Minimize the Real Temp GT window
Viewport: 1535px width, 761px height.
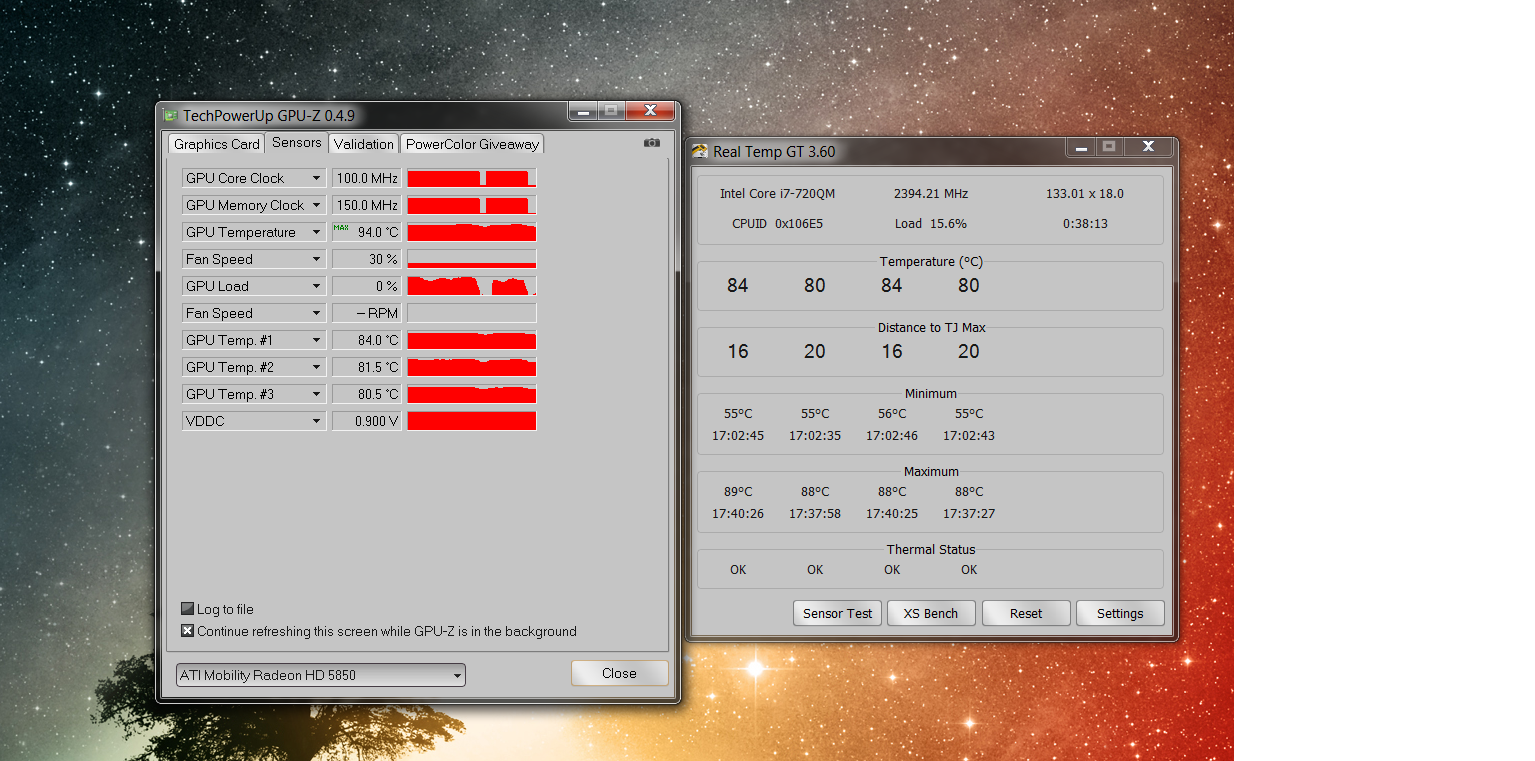tap(1079, 147)
